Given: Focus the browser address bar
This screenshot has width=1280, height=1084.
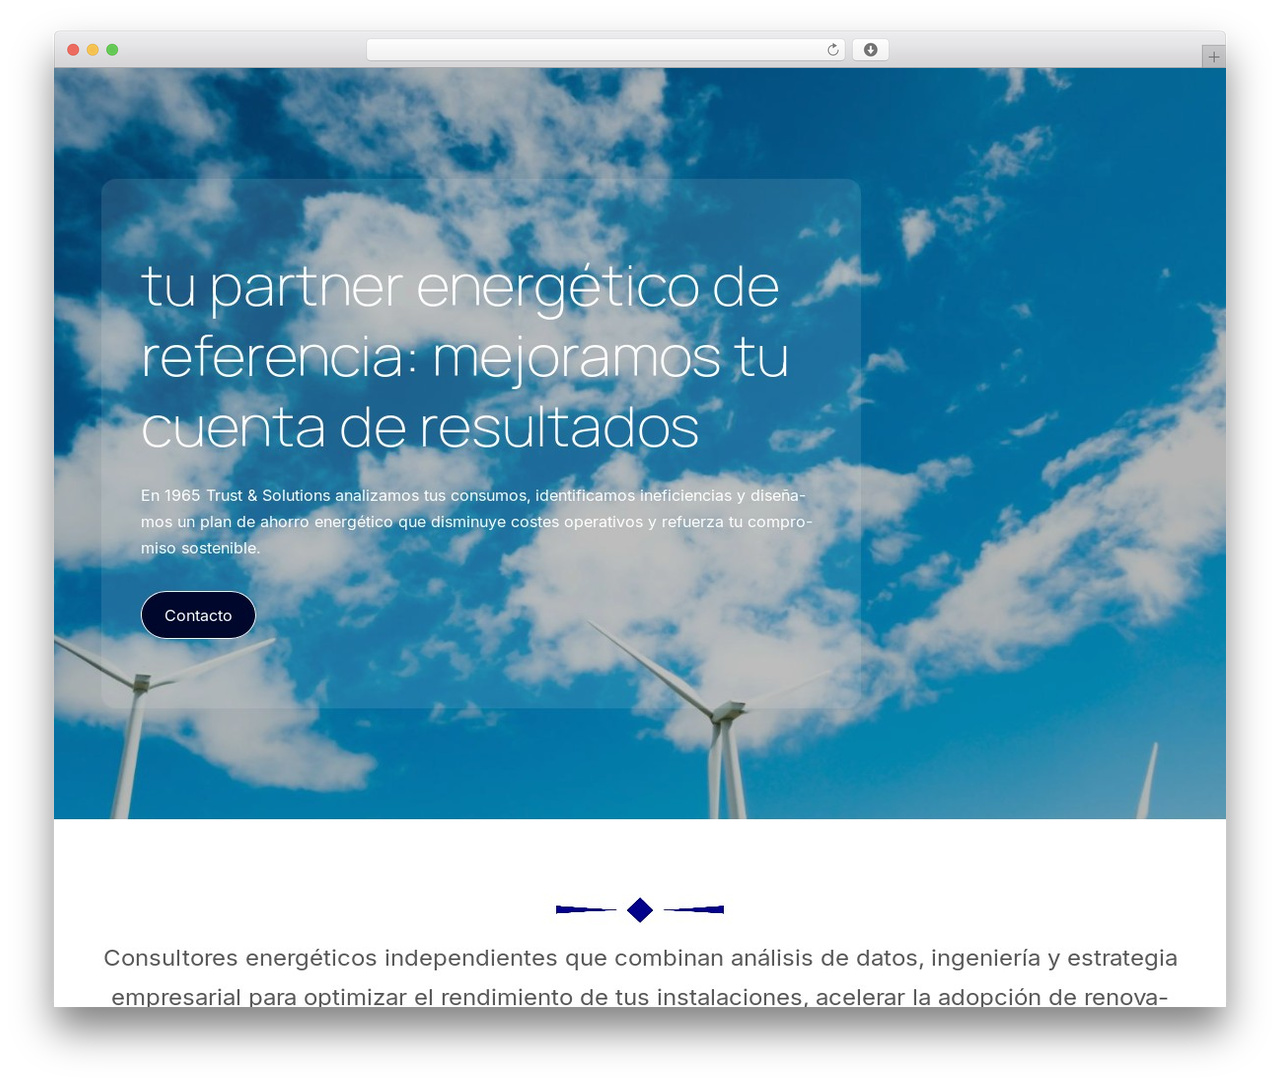Looking at the screenshot, I should (606, 50).
